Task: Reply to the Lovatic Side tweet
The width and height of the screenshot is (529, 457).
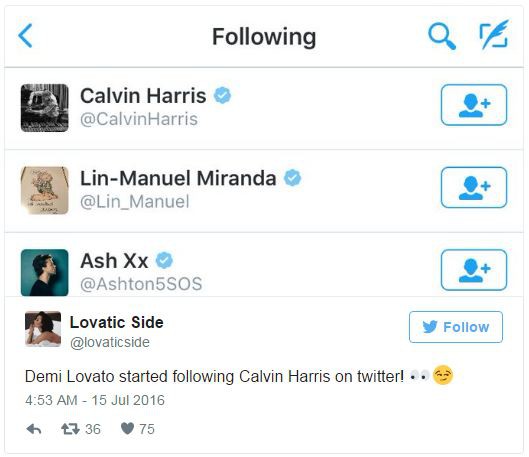Action: pos(34,429)
